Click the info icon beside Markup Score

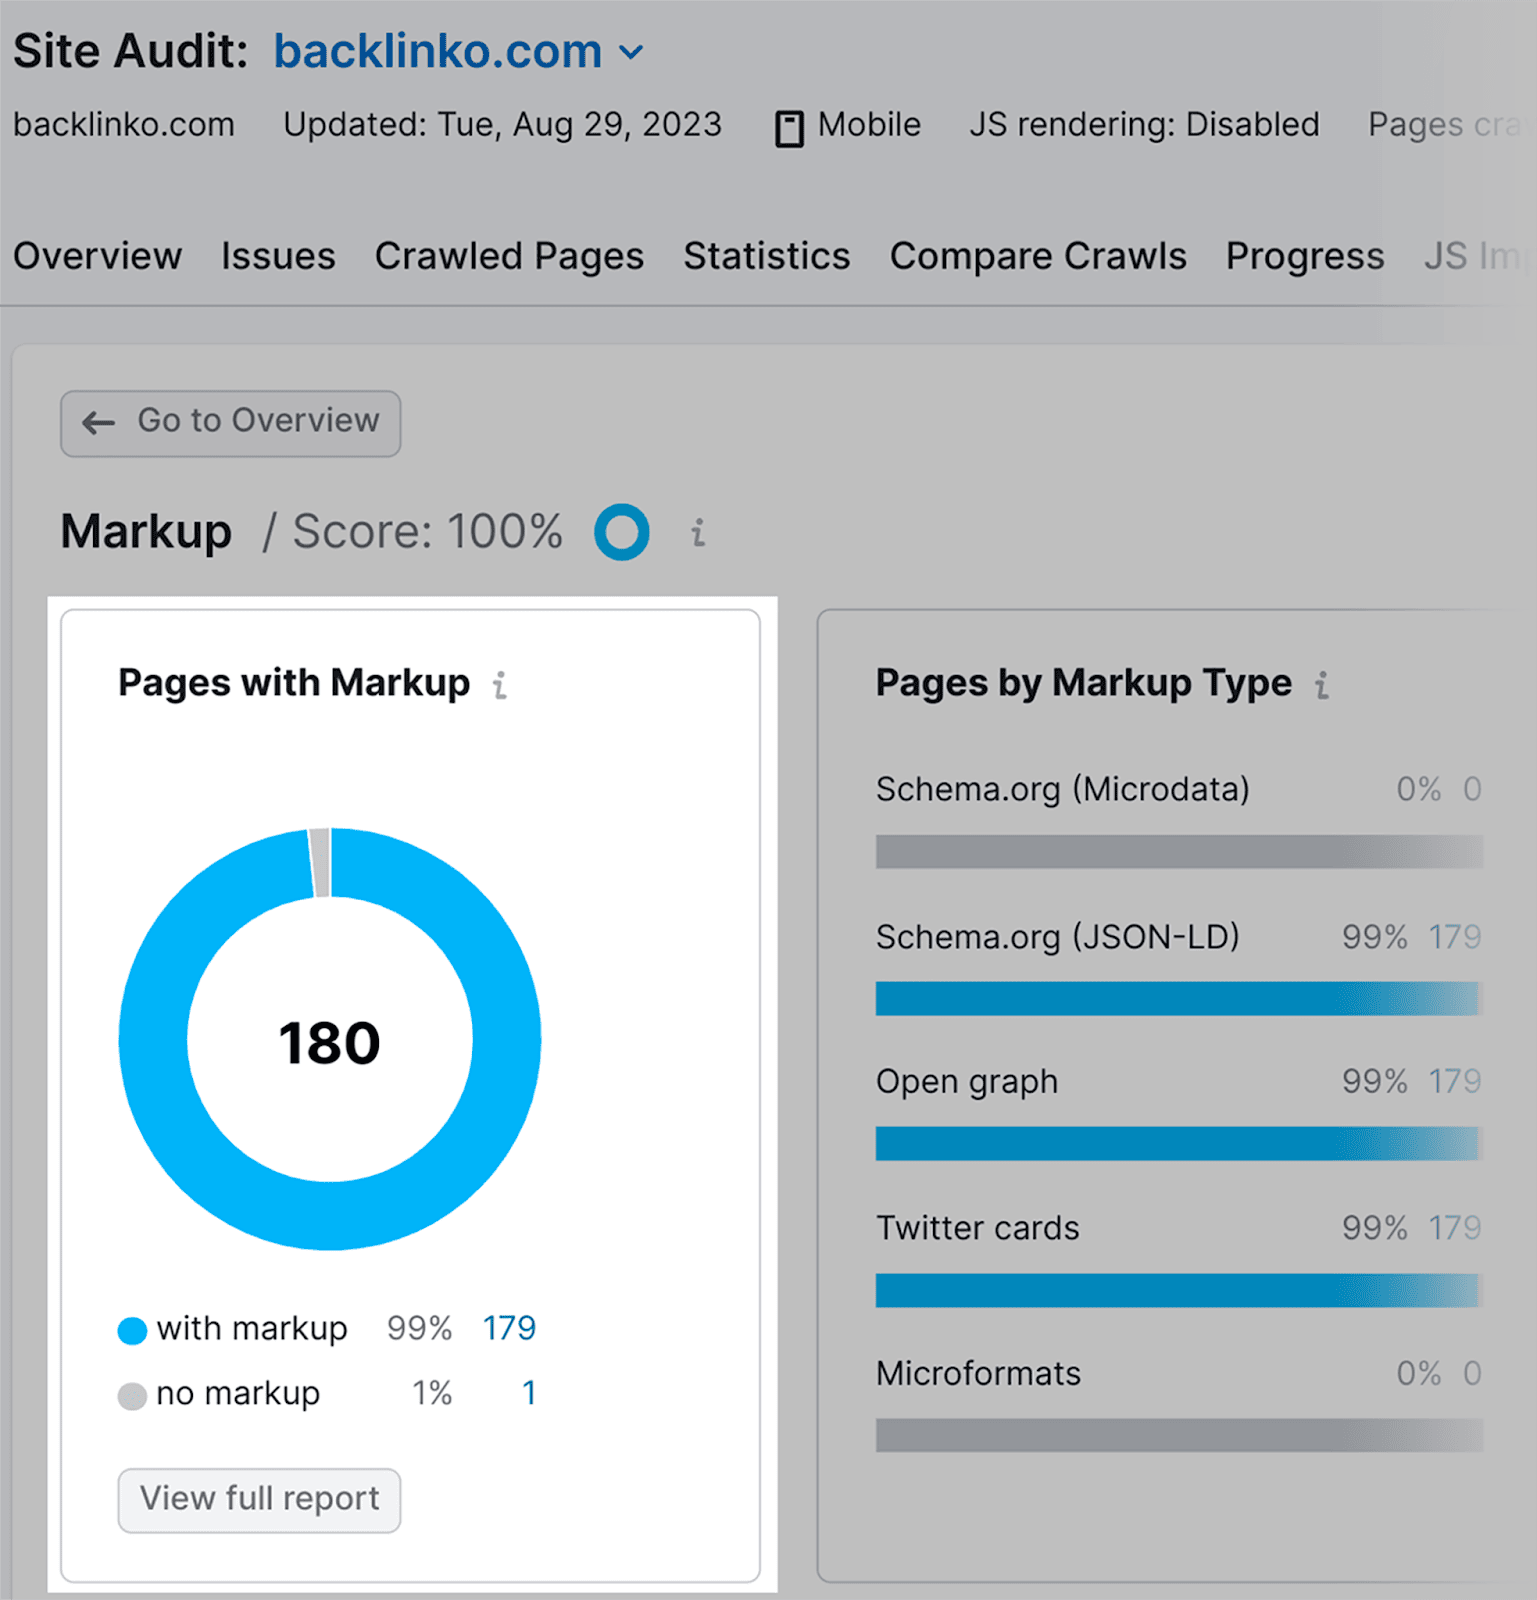tap(698, 532)
